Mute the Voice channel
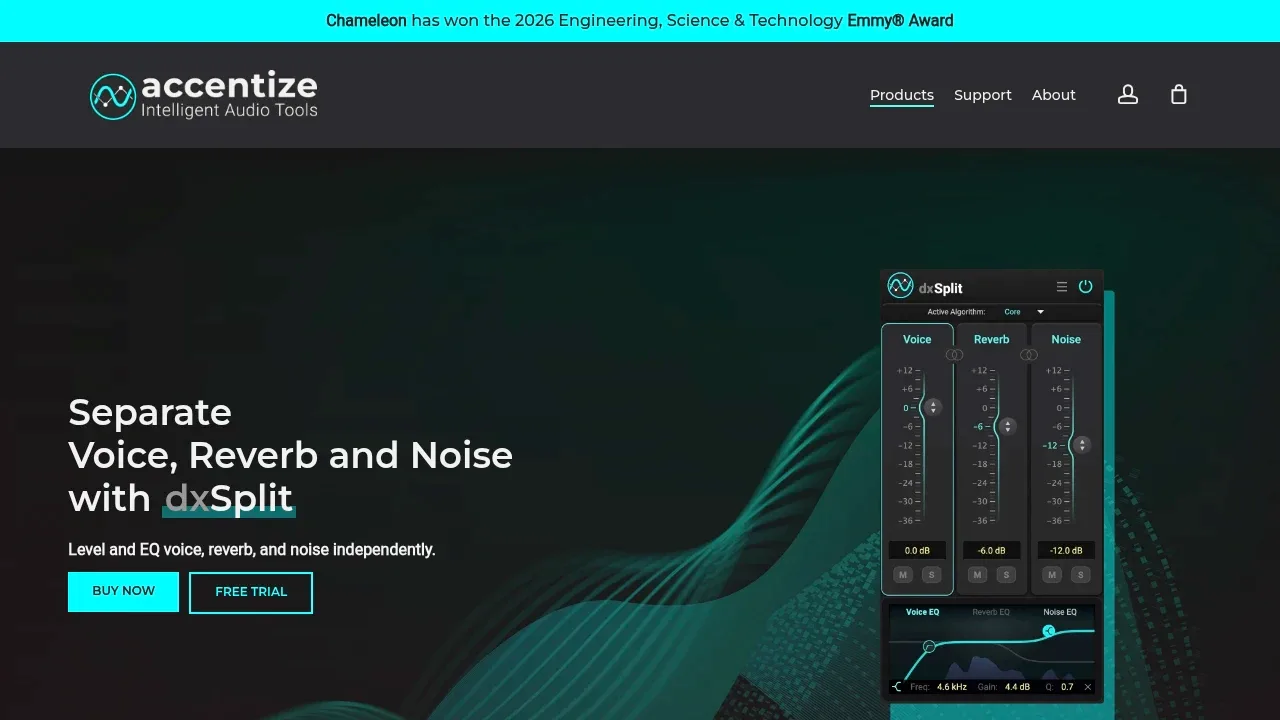 click(903, 575)
